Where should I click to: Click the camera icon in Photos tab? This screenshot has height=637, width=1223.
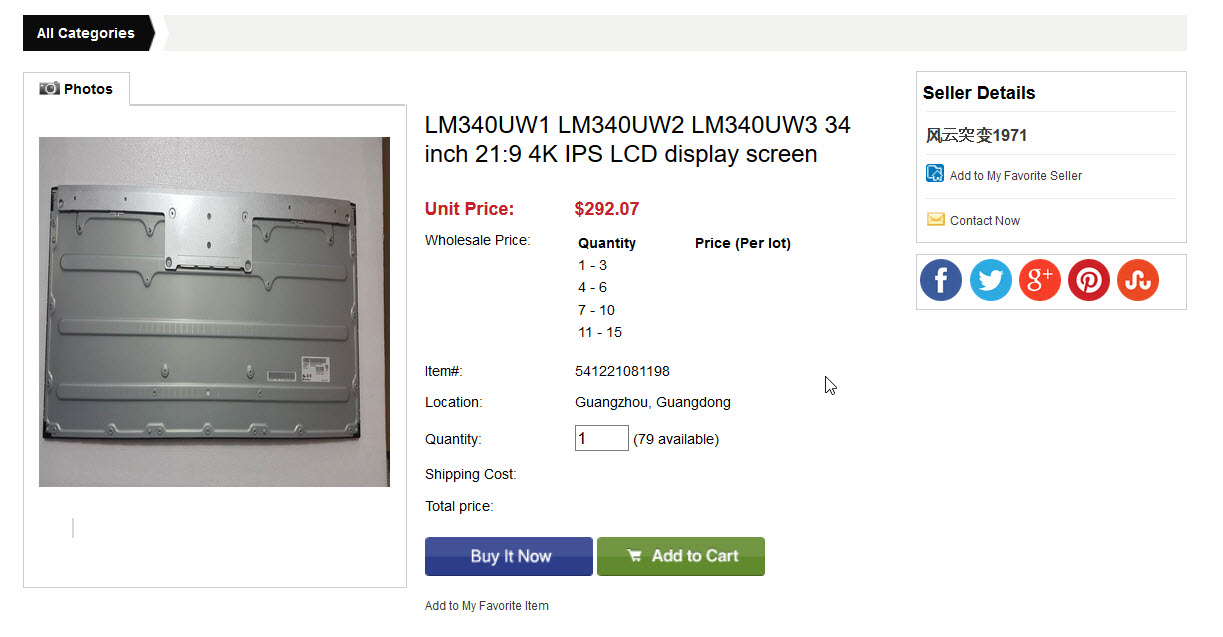click(49, 88)
